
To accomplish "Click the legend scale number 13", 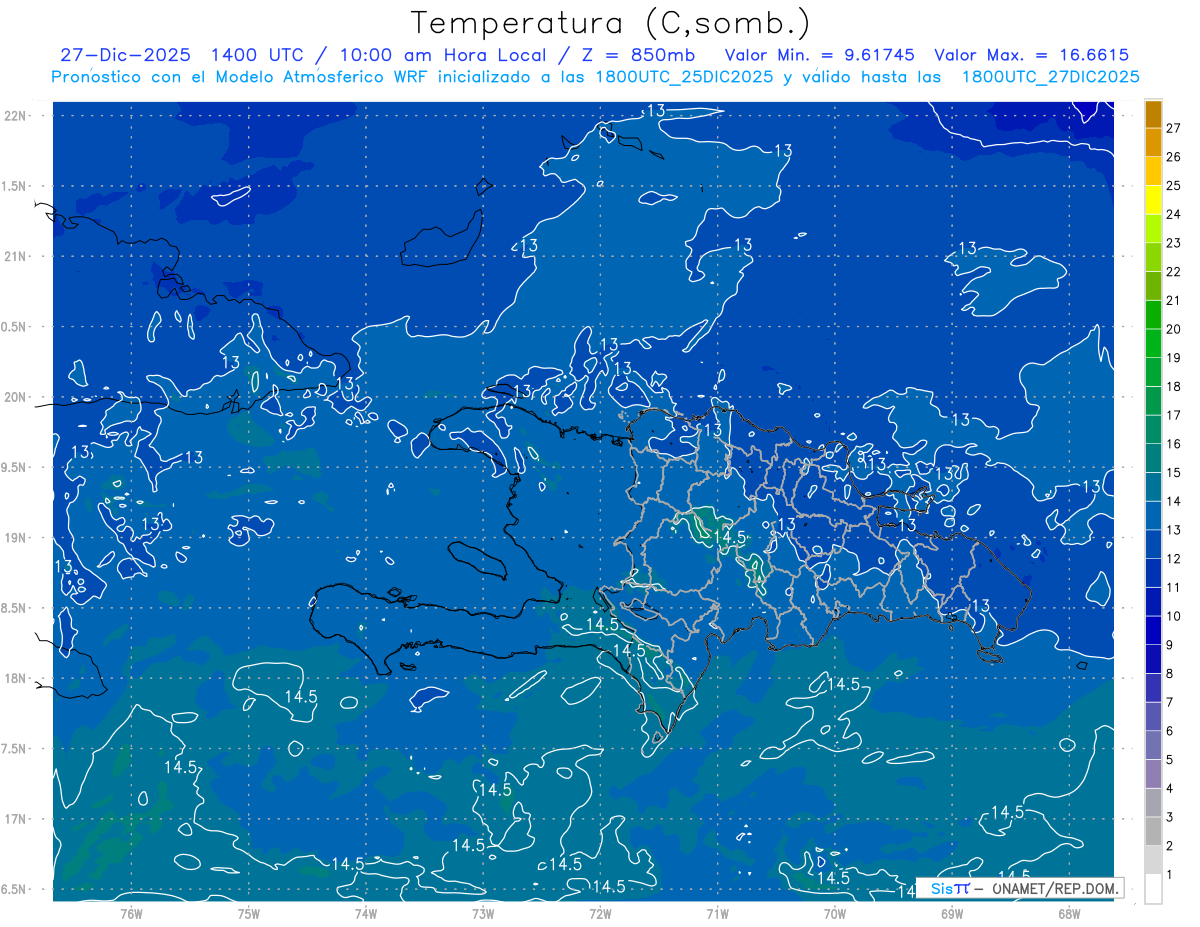I will point(1174,530).
